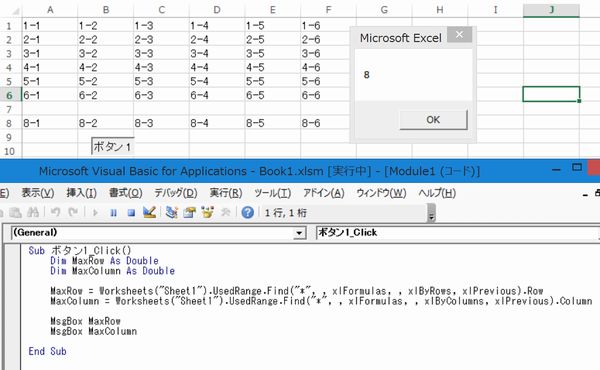Click the Run macro play icon
Screen dimensions: 600x370
coord(95,212)
